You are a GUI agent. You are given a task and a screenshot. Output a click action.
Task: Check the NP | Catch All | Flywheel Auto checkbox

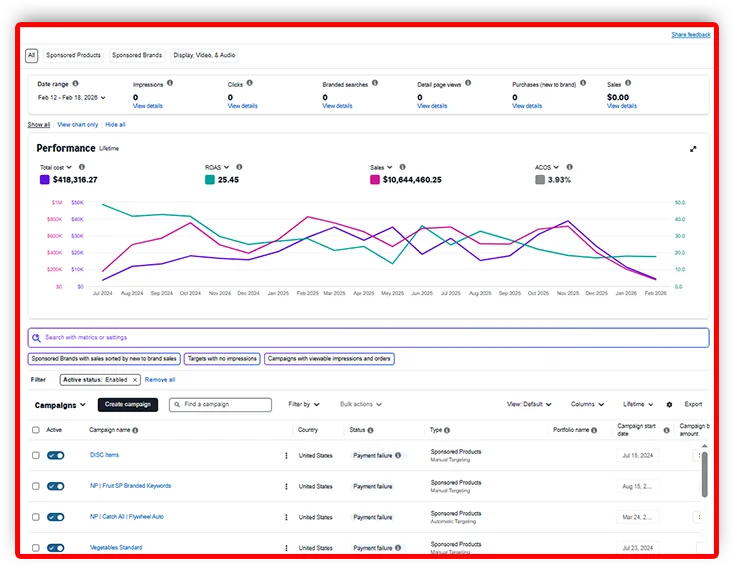36,517
